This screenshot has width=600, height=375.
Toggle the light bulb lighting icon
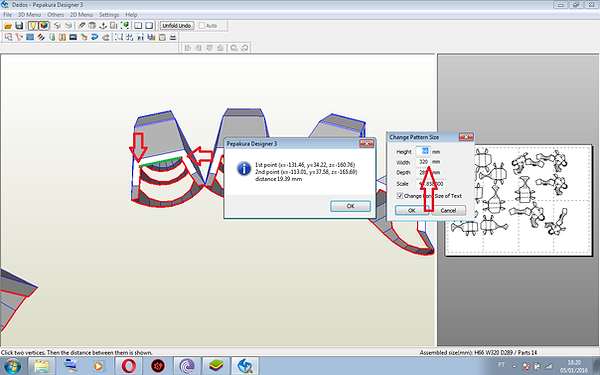tap(33, 26)
